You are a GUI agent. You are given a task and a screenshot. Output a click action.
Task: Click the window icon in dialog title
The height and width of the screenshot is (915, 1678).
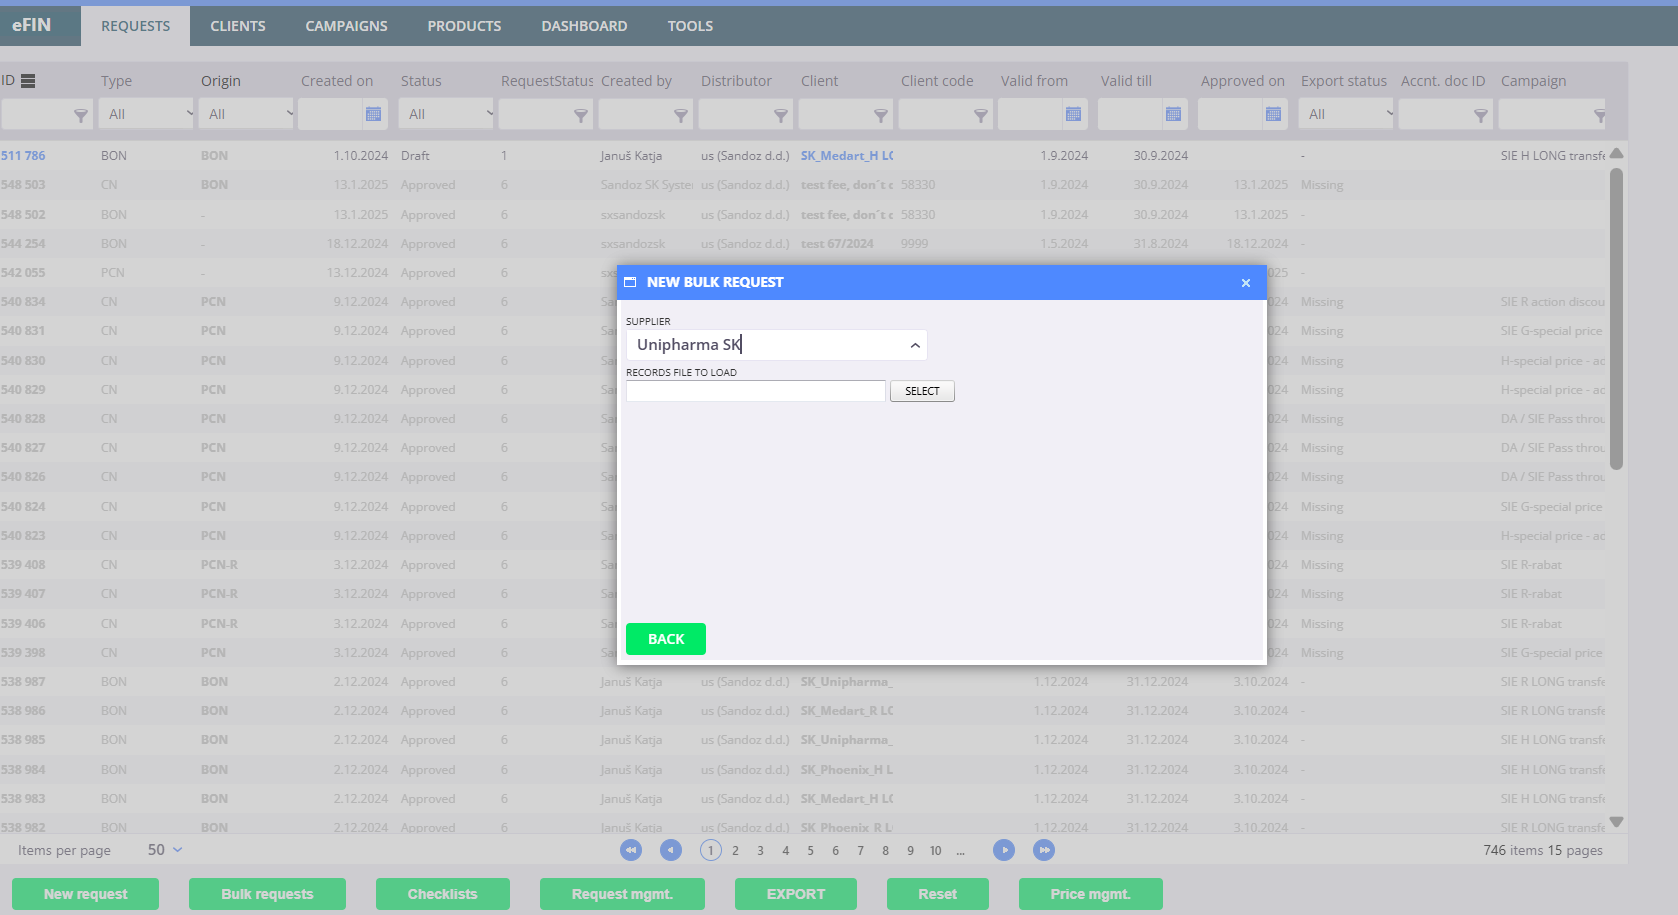[630, 282]
